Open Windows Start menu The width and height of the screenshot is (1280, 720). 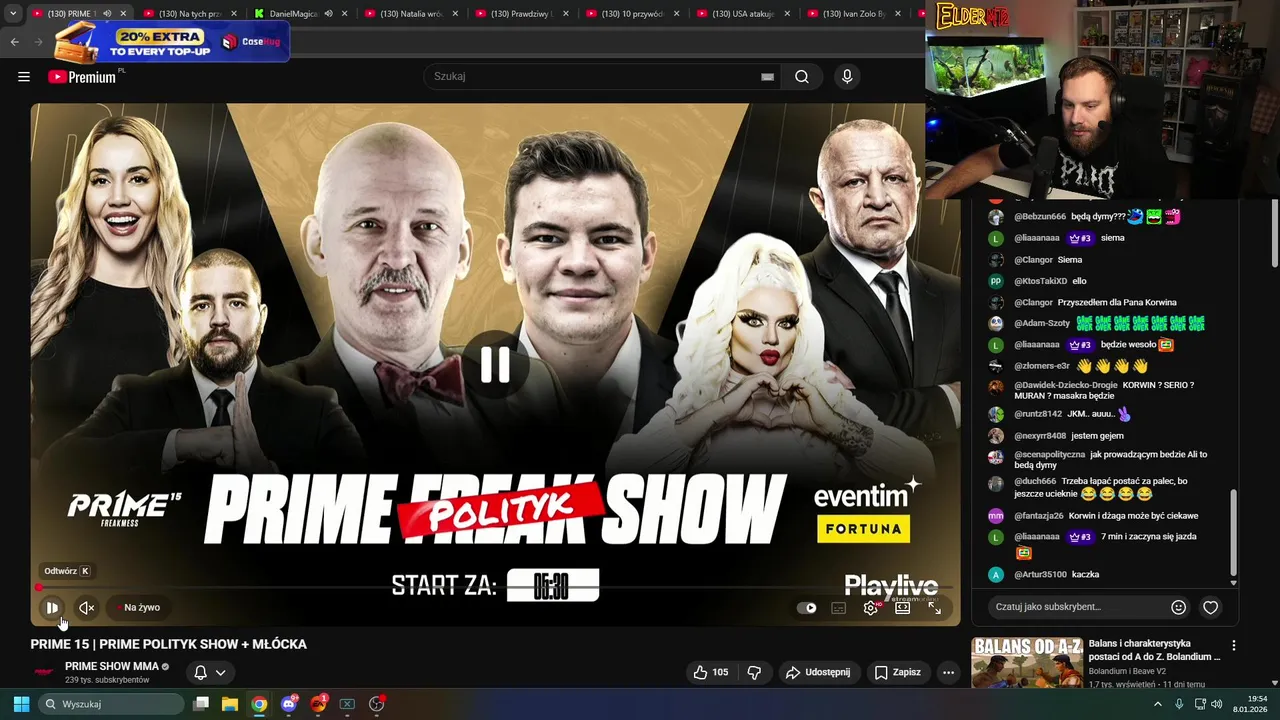[x=21, y=704]
